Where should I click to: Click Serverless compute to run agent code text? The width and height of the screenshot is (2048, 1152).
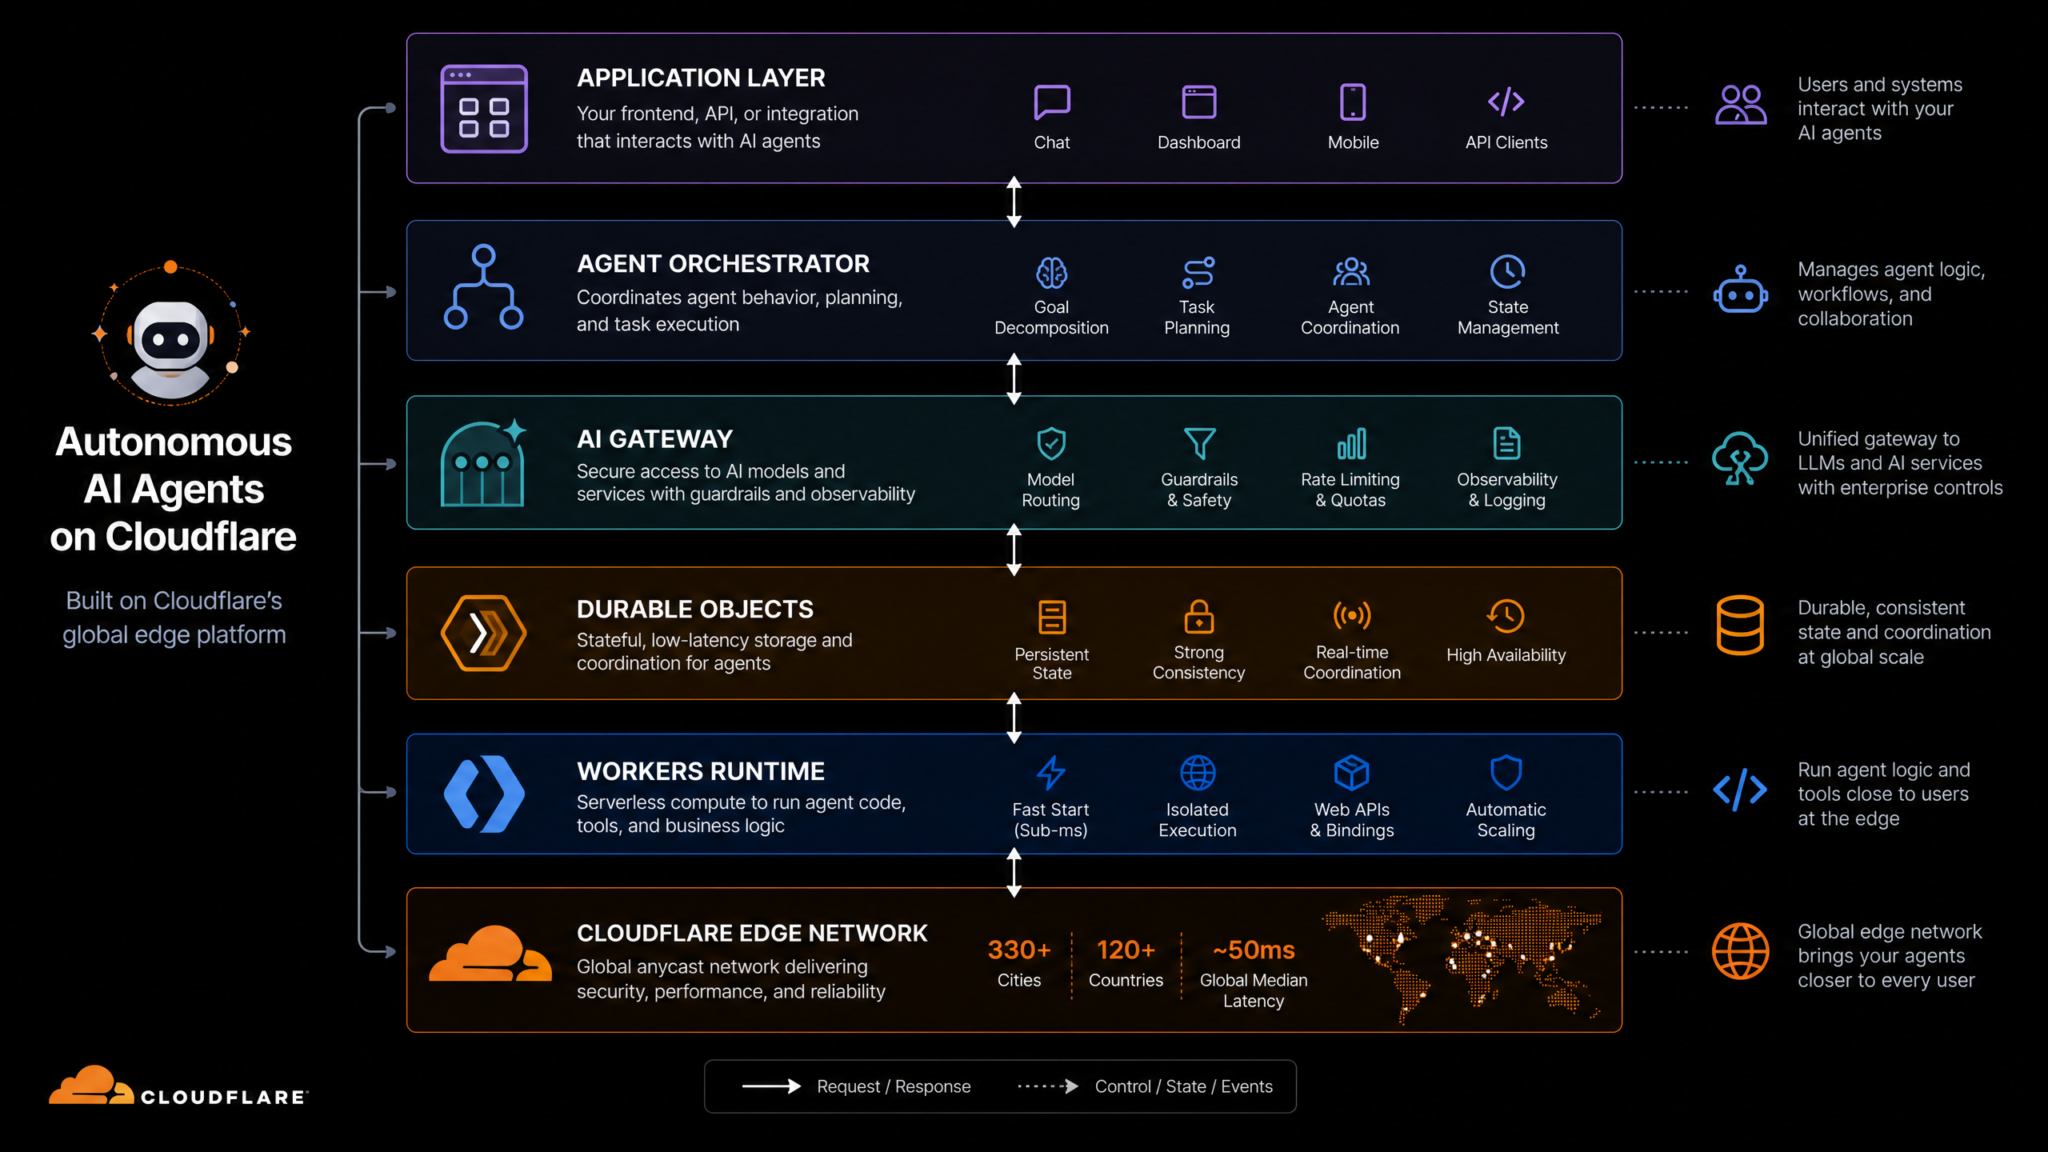pyautogui.click(x=741, y=814)
